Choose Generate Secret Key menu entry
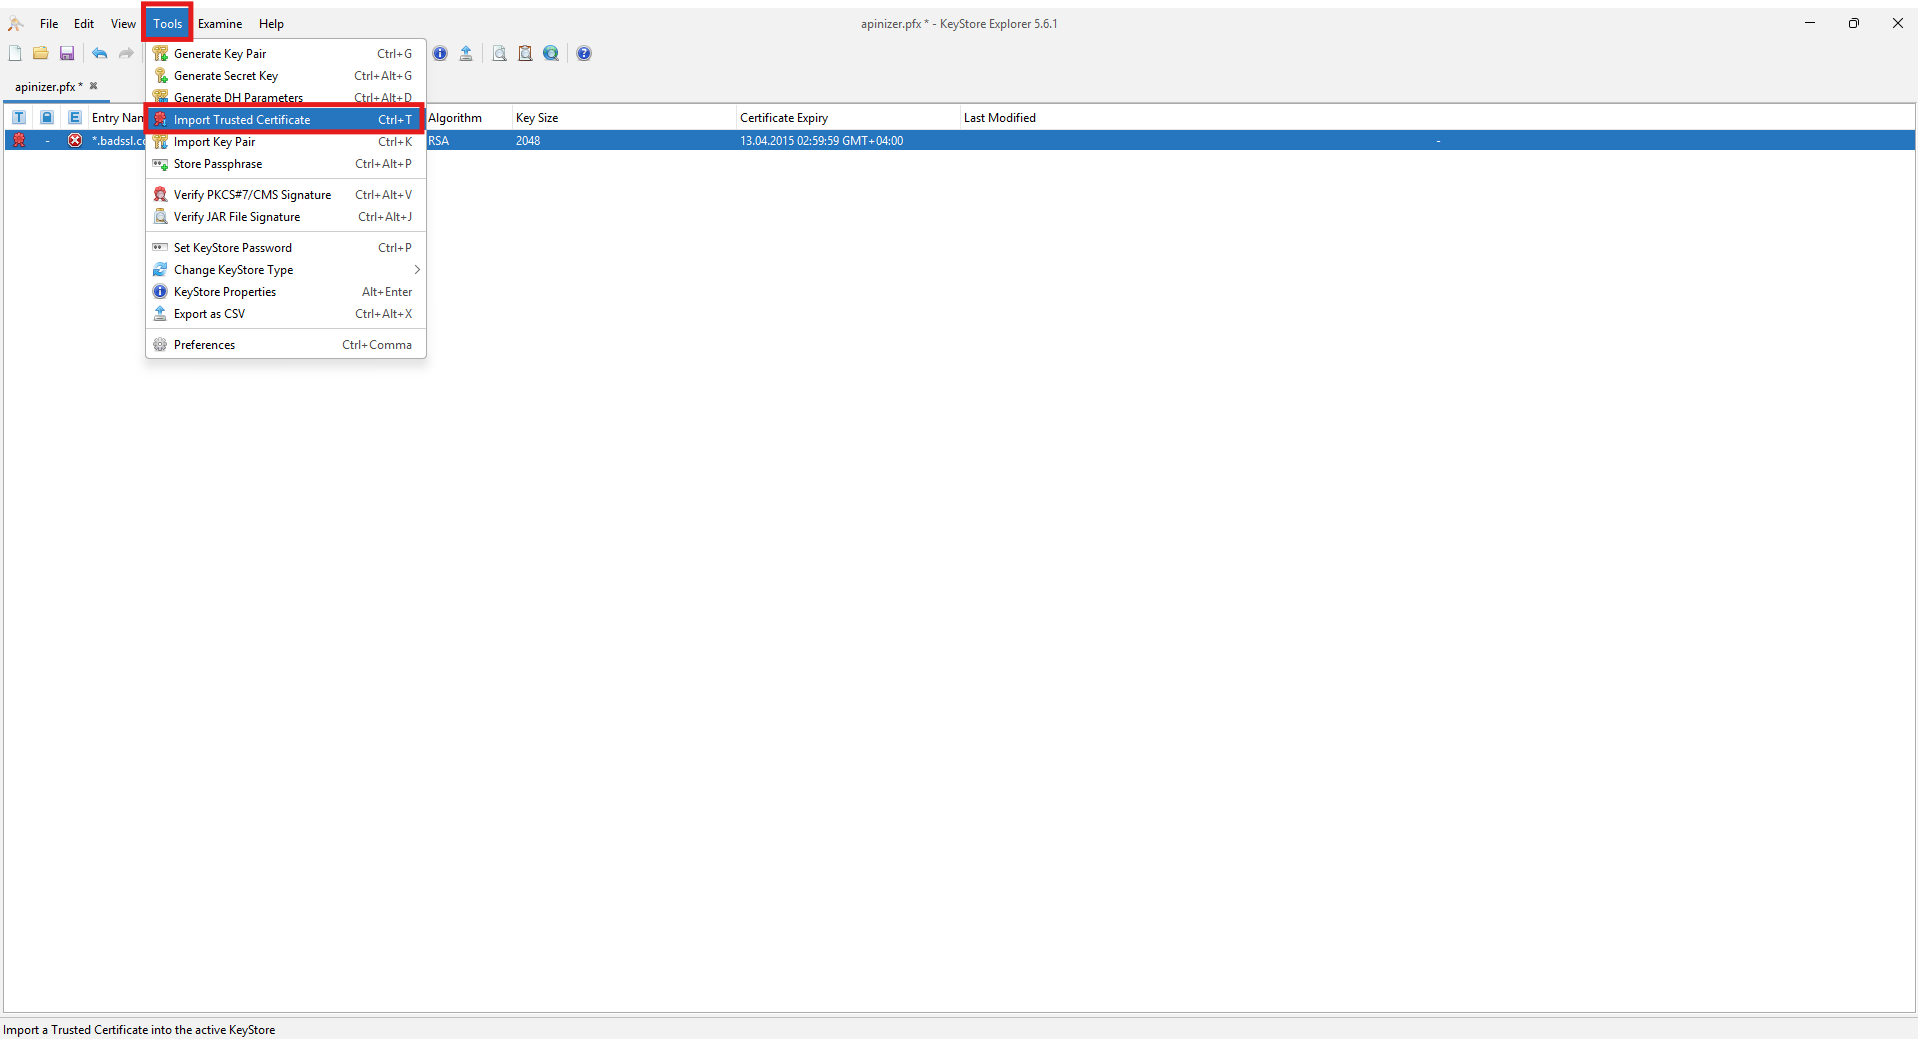This screenshot has width=1918, height=1039. click(x=286, y=76)
